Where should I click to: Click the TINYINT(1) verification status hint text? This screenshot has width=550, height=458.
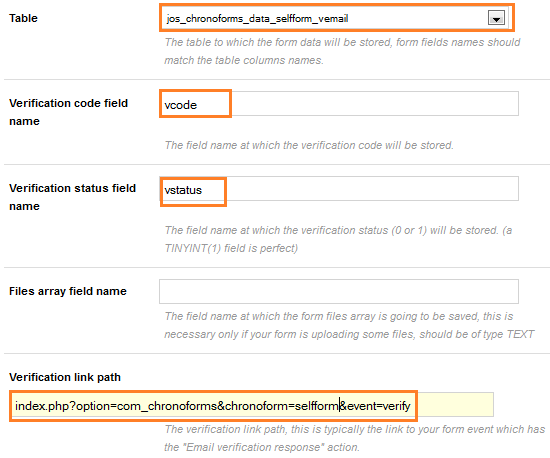coord(338,239)
